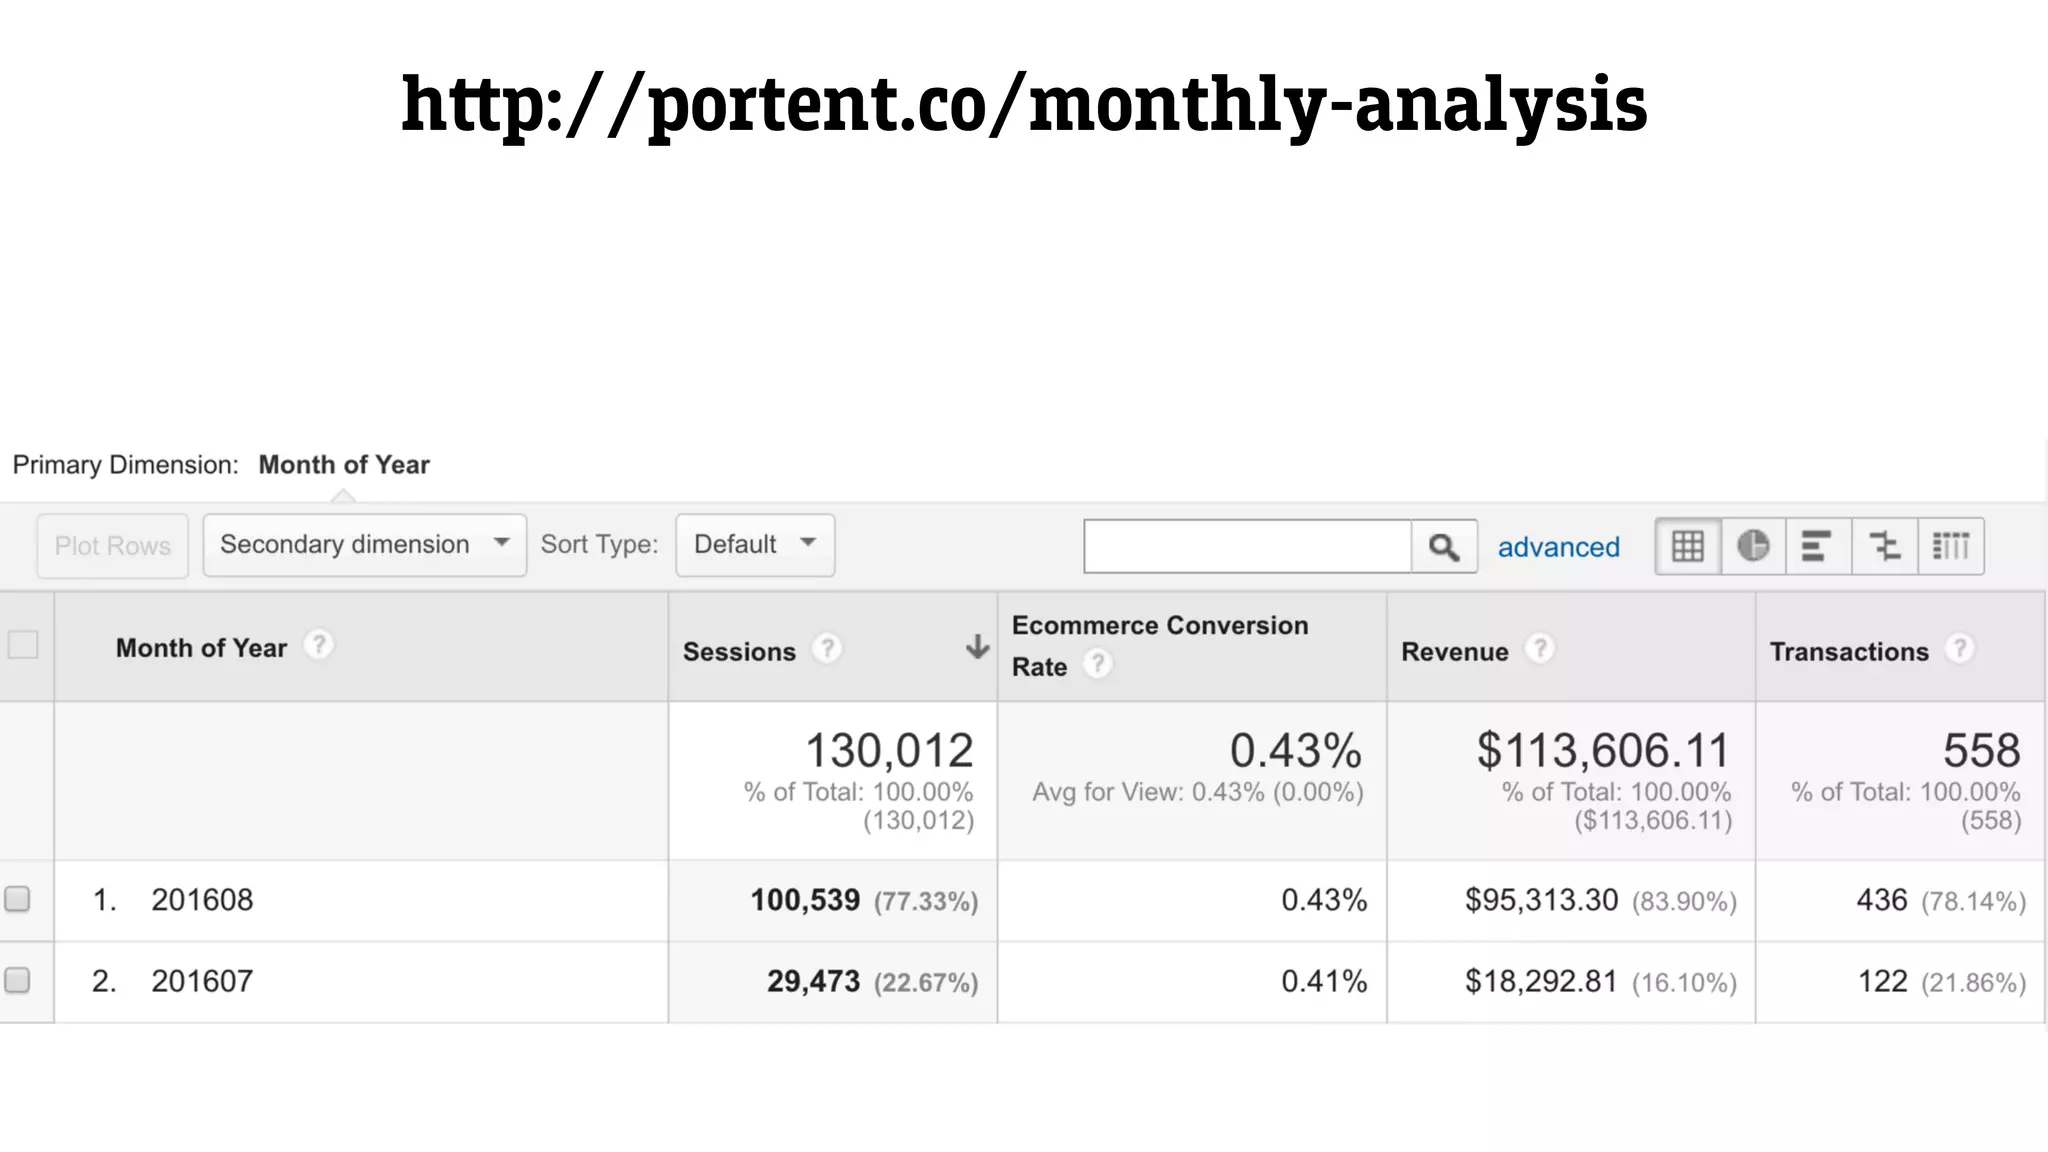Select revenue value $18,292.81
The image size is (2048, 1152).
(x=1541, y=981)
